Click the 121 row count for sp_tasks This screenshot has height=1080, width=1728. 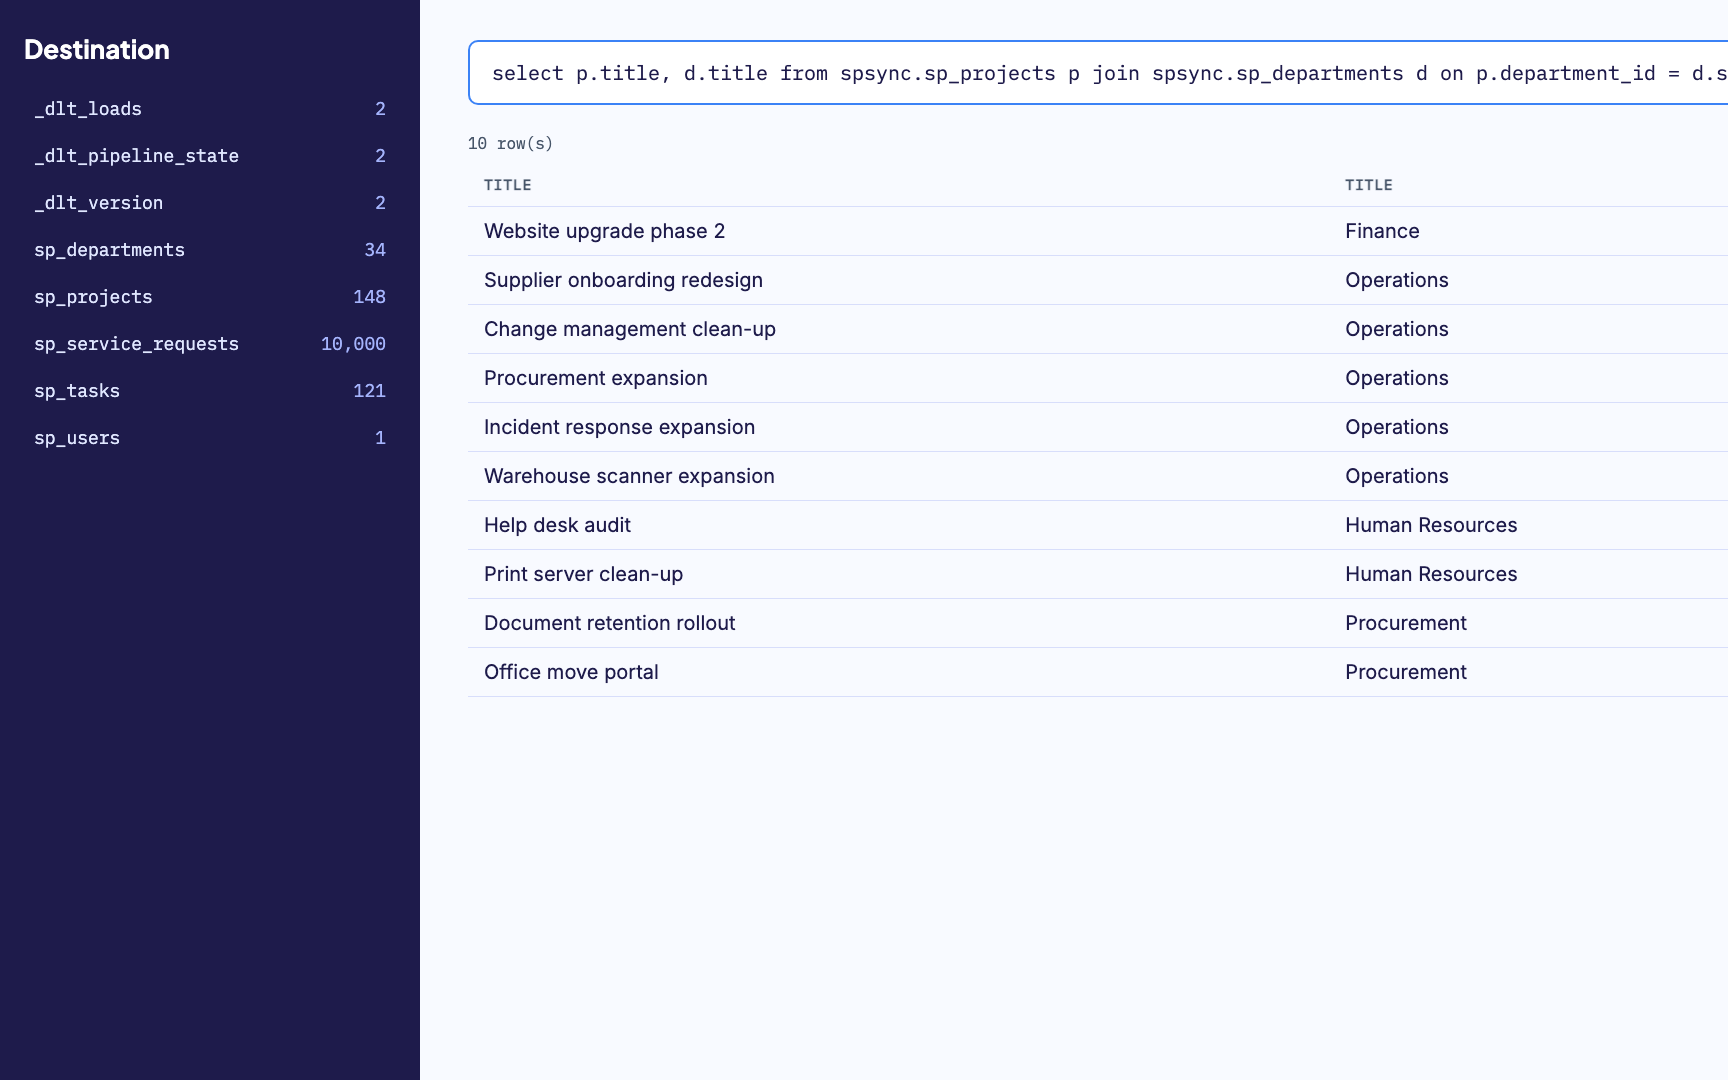369,391
